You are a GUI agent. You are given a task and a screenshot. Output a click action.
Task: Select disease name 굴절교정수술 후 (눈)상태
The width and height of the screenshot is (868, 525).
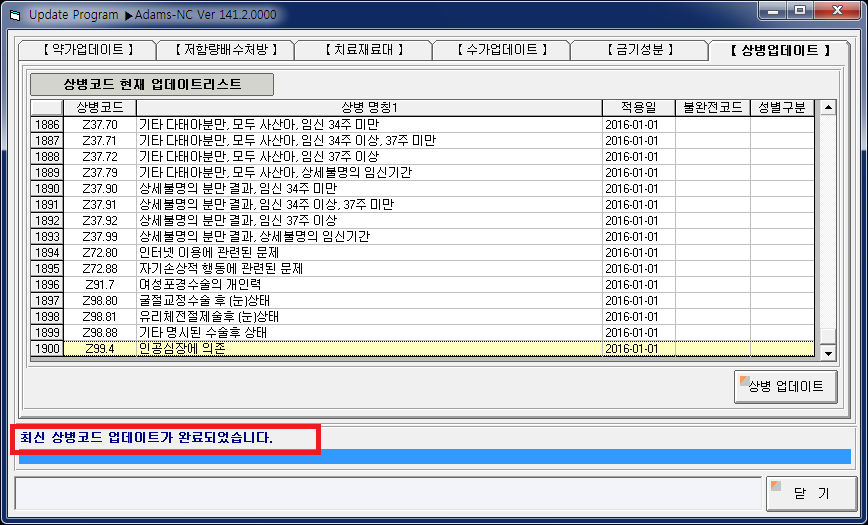(x=369, y=301)
